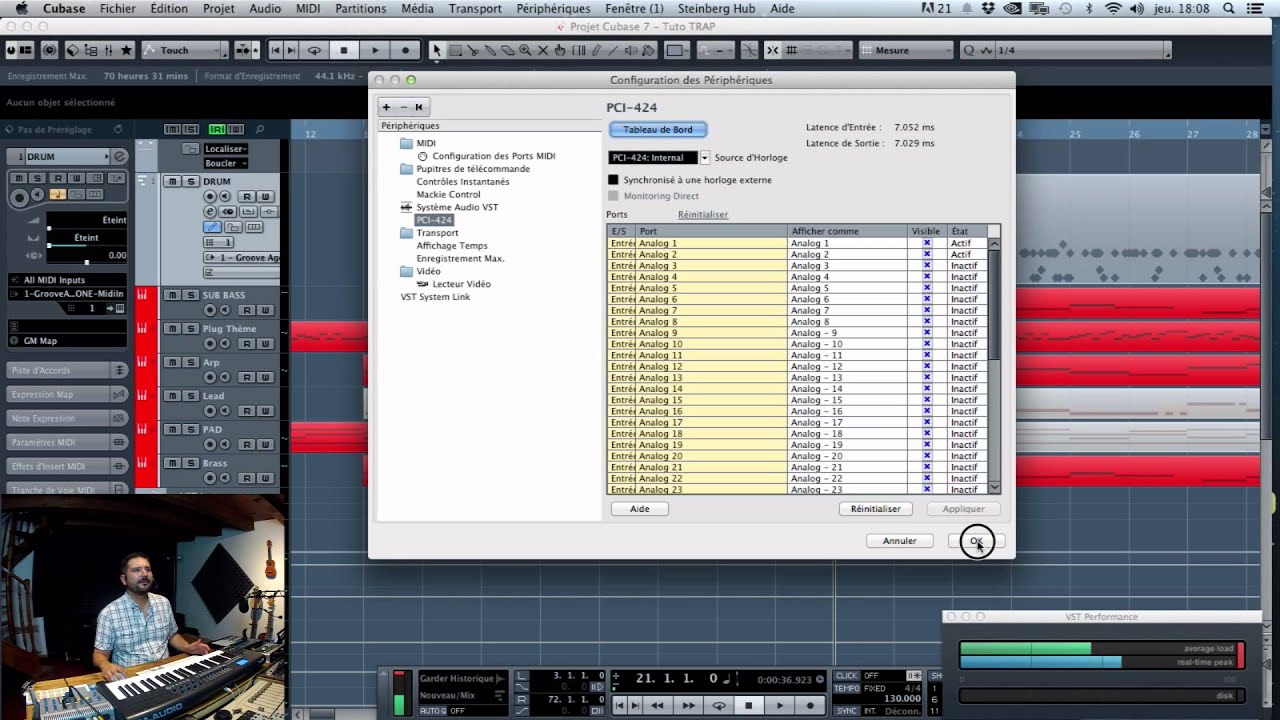The image size is (1280, 720).
Task: Click the Réinitialiser link beside Ports
Action: click(x=703, y=215)
